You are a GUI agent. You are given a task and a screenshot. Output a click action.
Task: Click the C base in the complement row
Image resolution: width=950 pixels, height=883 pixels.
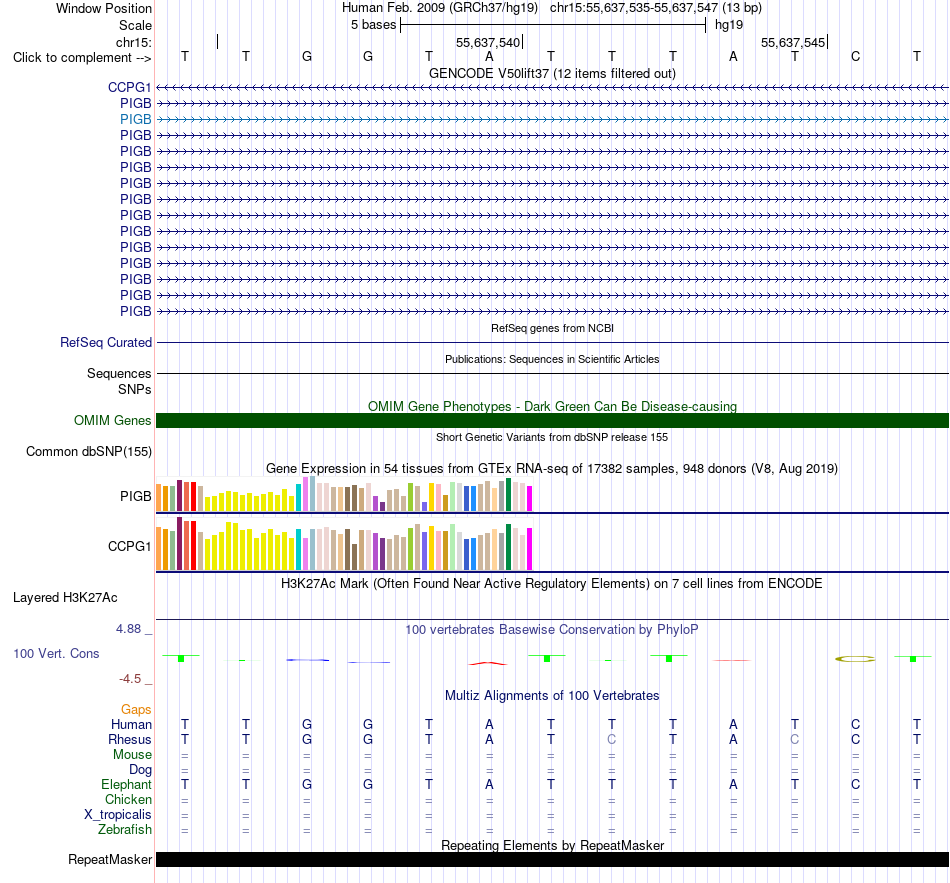pos(855,56)
